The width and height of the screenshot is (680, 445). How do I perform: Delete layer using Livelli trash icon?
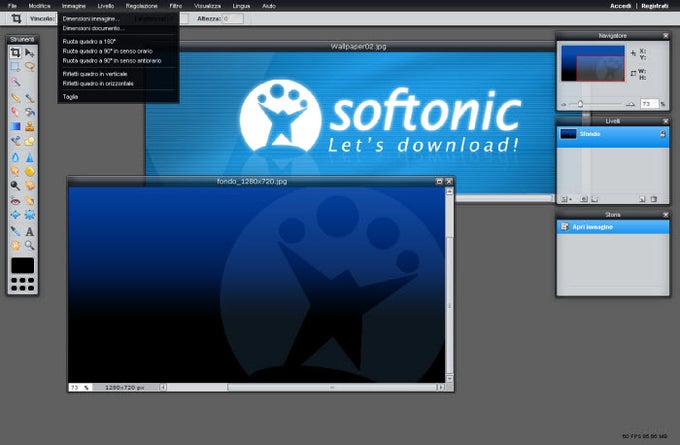[x=654, y=199]
